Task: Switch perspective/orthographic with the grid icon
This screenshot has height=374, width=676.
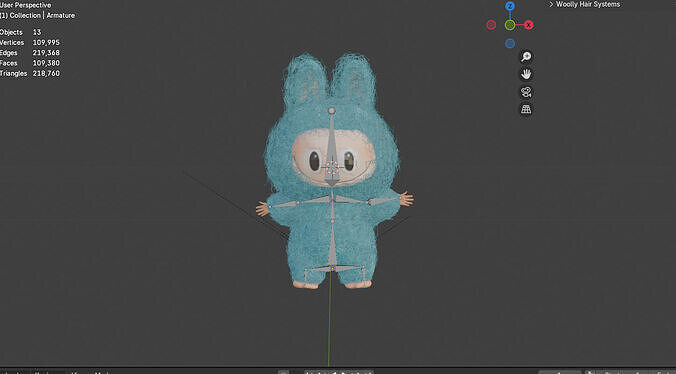Action: (x=526, y=109)
